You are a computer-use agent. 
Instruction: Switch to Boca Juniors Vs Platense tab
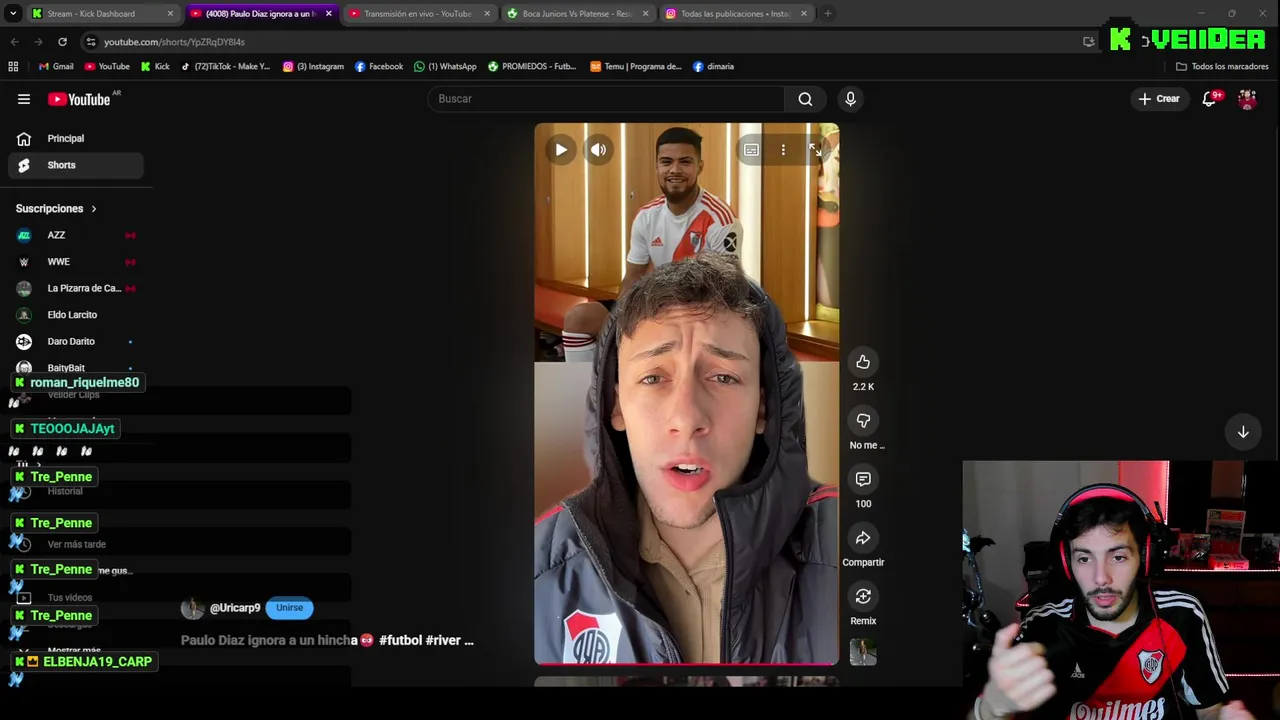point(576,14)
